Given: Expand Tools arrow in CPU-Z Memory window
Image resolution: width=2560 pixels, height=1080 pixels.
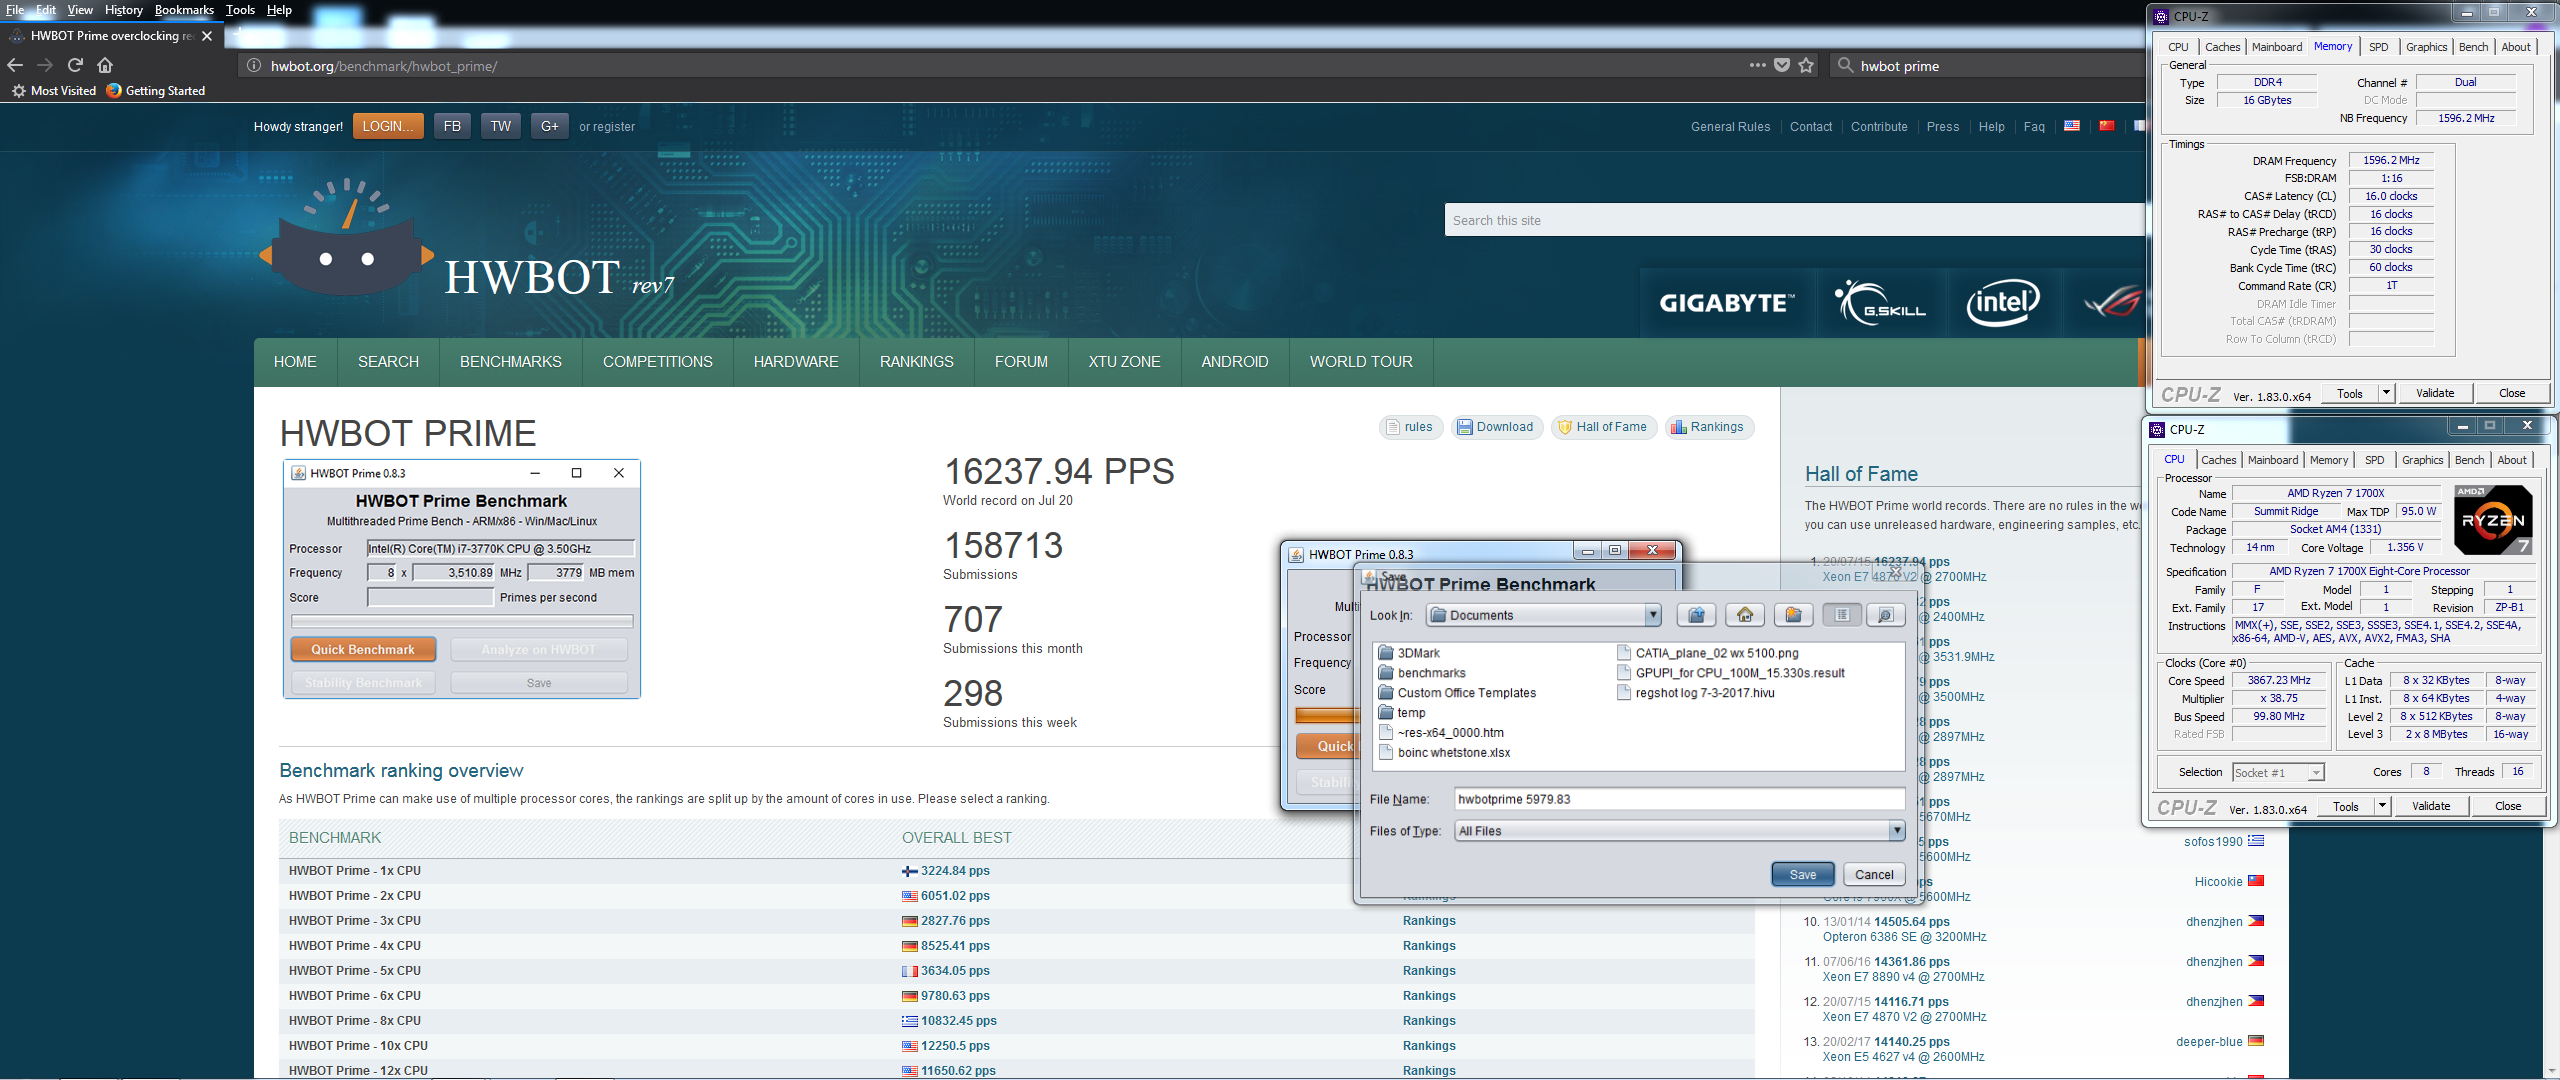Looking at the screenshot, I should [2386, 393].
